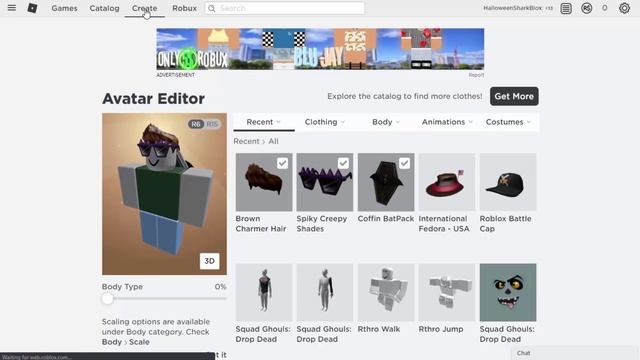Click the Roblox Battle Cap name link
Viewport: 640px width, 360px height.
(505, 224)
